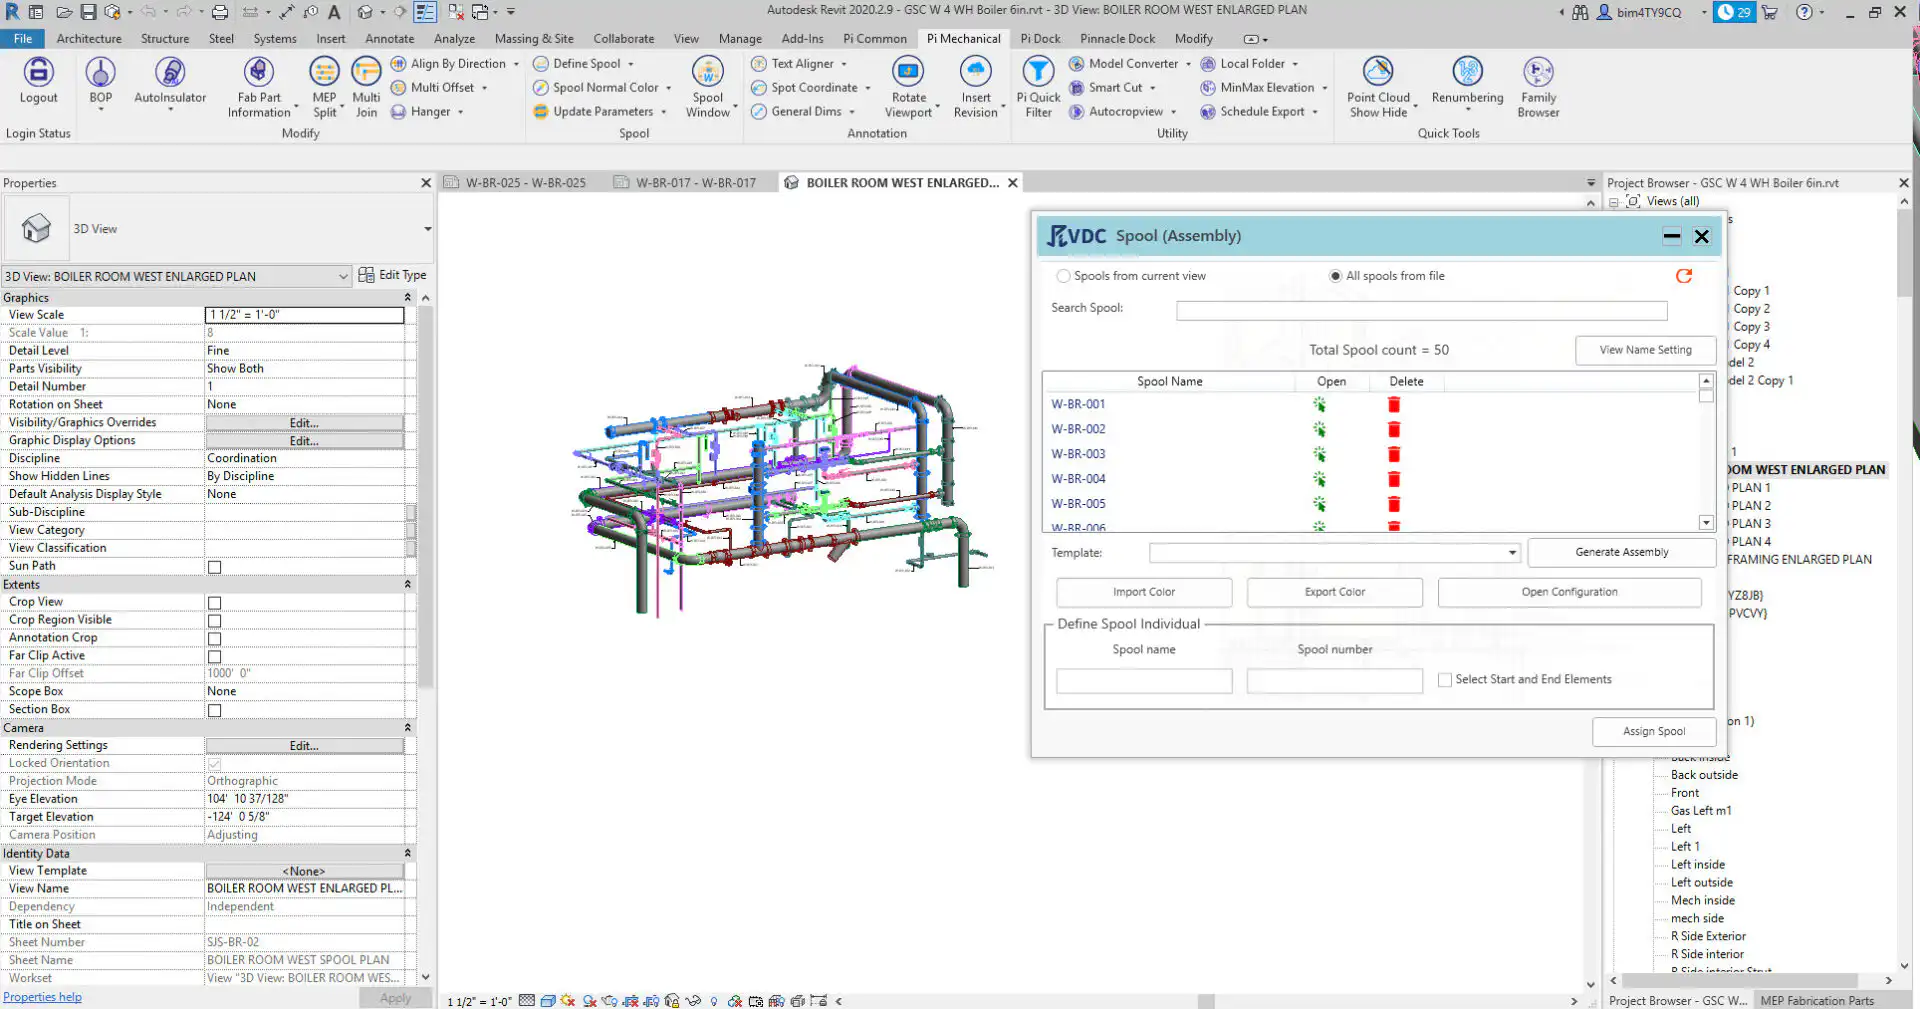Delete spool W-BR-005 with red trash icon

pyautogui.click(x=1394, y=504)
